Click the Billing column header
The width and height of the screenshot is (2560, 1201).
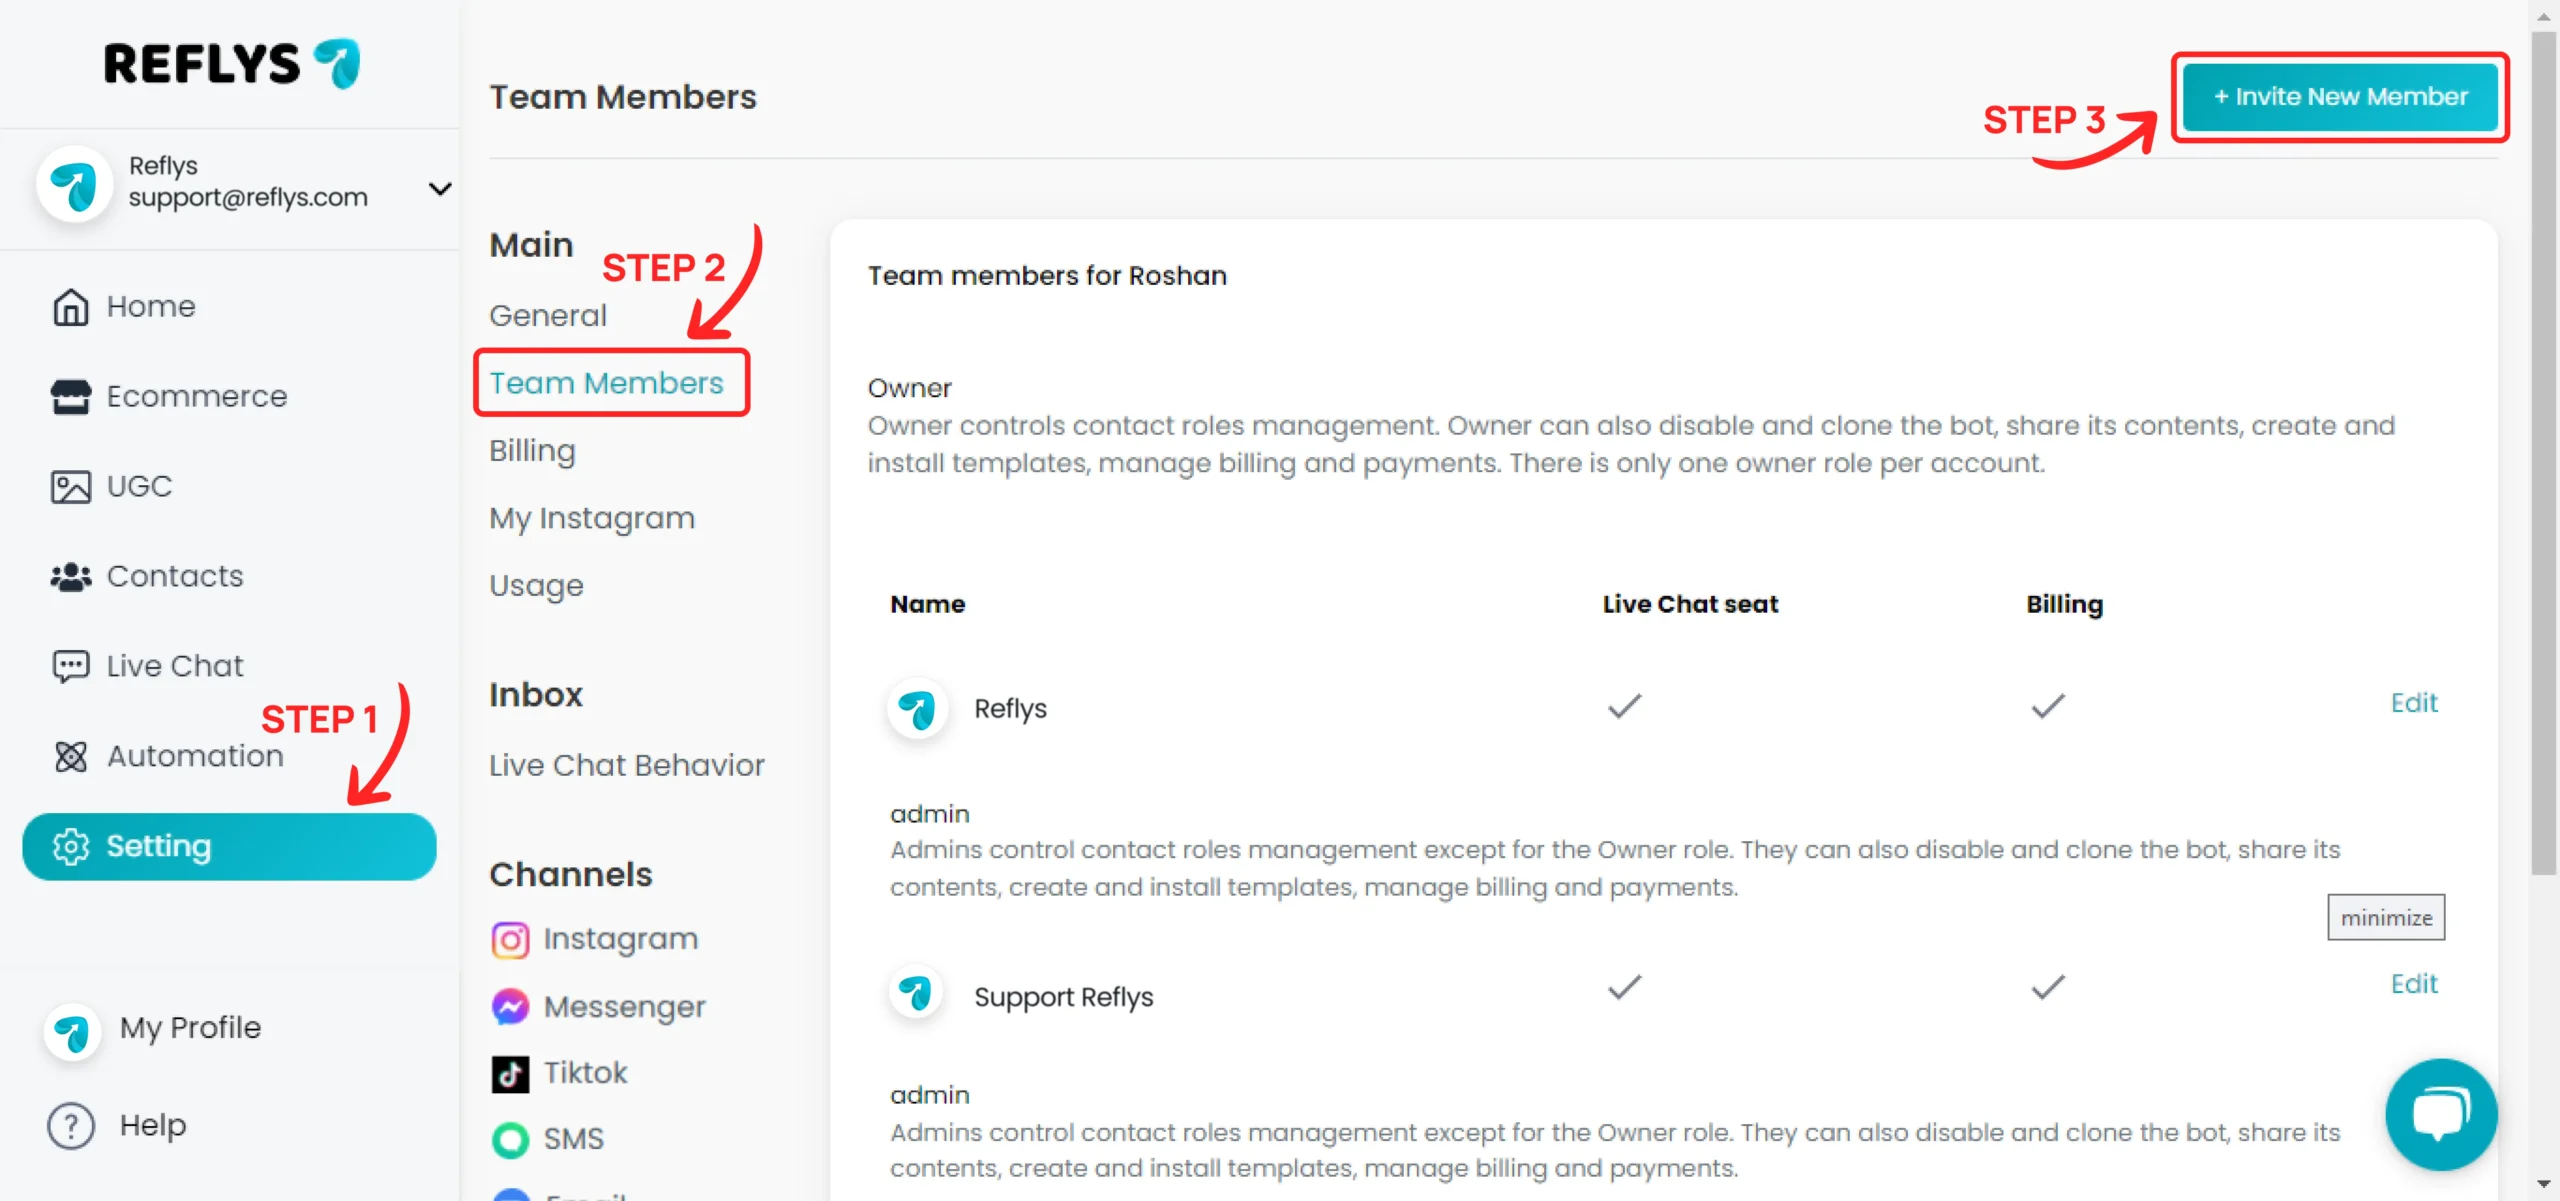coord(2065,605)
